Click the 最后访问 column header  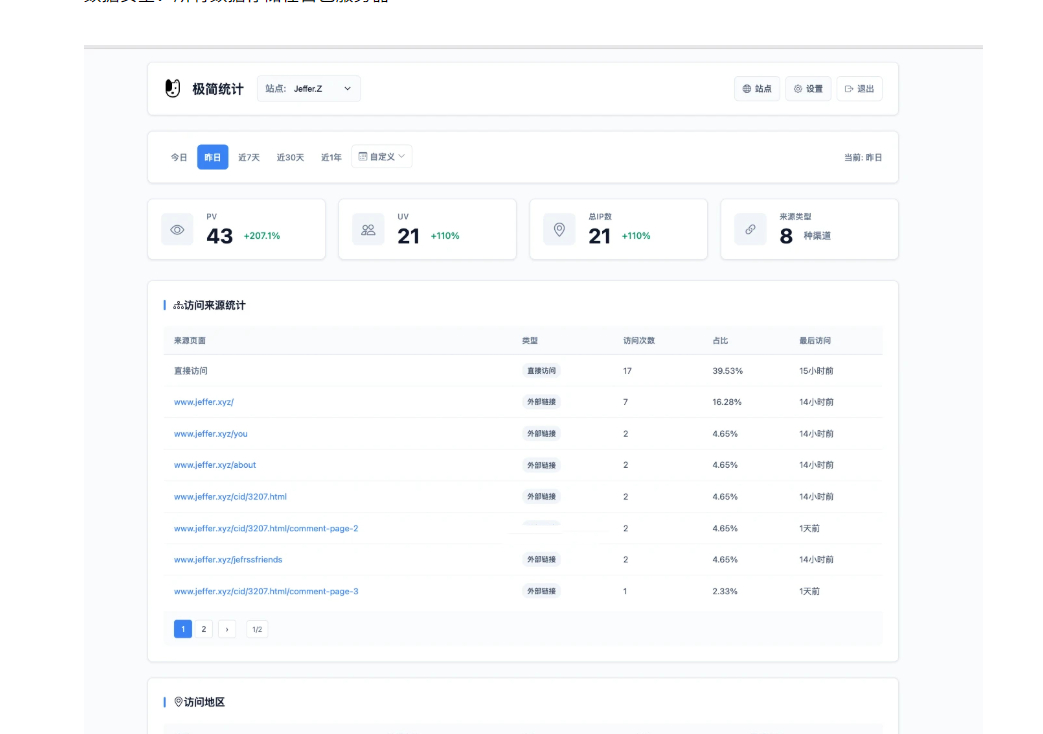tap(815, 340)
